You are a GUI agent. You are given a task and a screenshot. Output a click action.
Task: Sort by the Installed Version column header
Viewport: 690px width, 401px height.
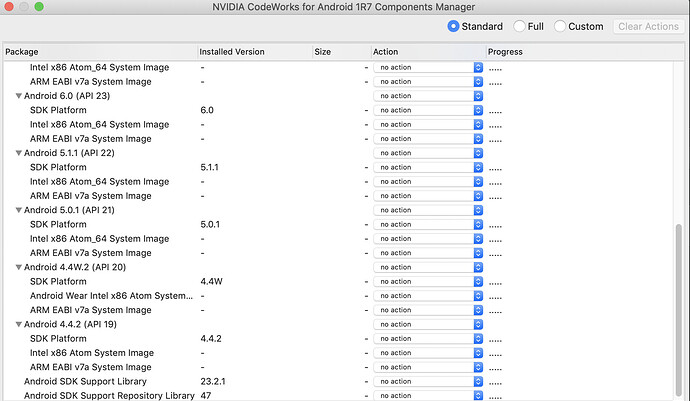tap(255, 52)
